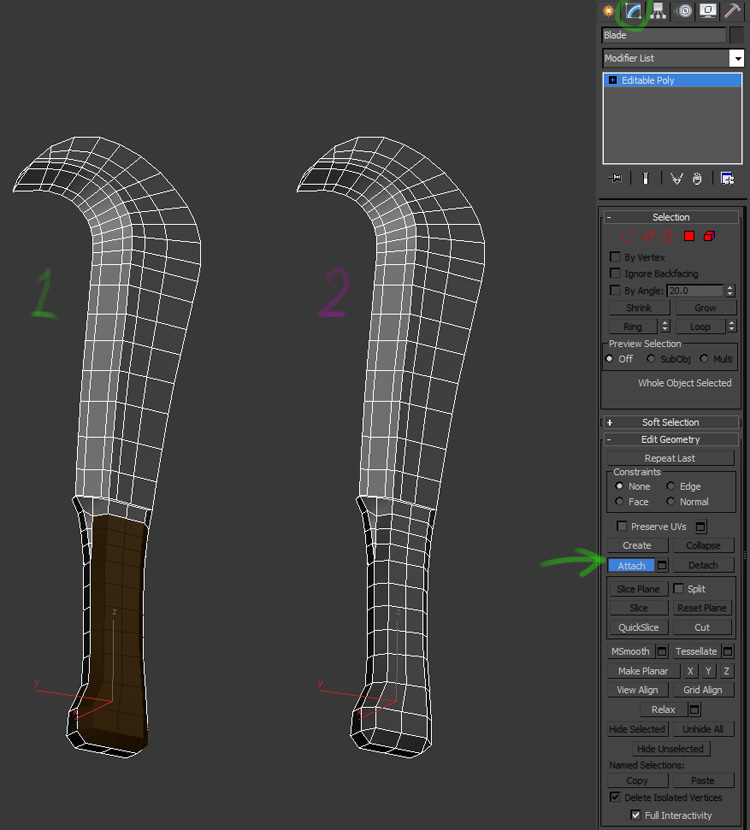
Task: Click the Slice Plane button
Action: point(638,589)
